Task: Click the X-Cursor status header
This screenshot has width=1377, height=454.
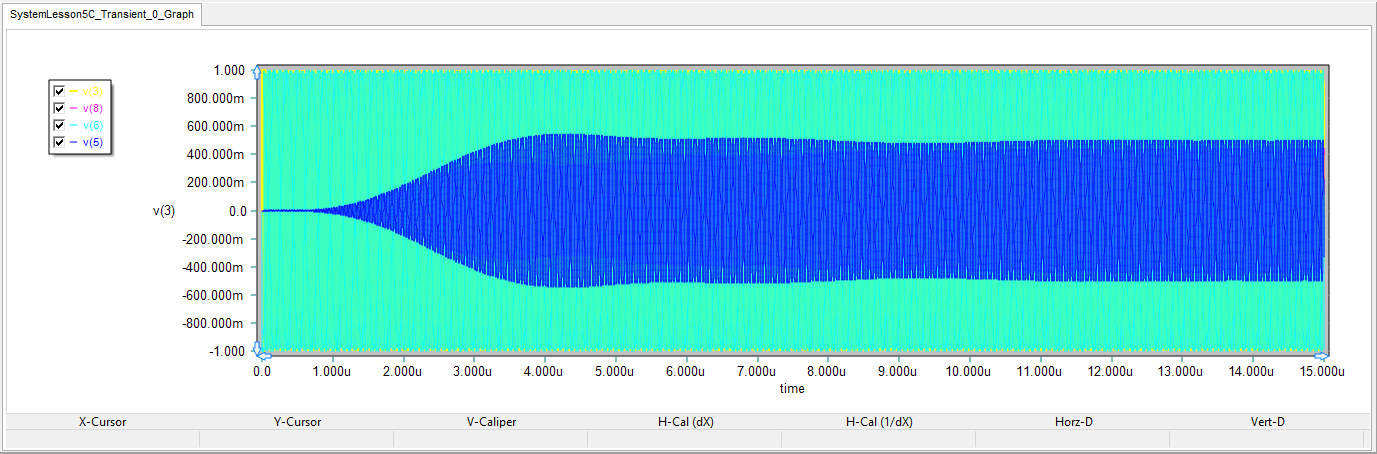Action: click(x=103, y=422)
